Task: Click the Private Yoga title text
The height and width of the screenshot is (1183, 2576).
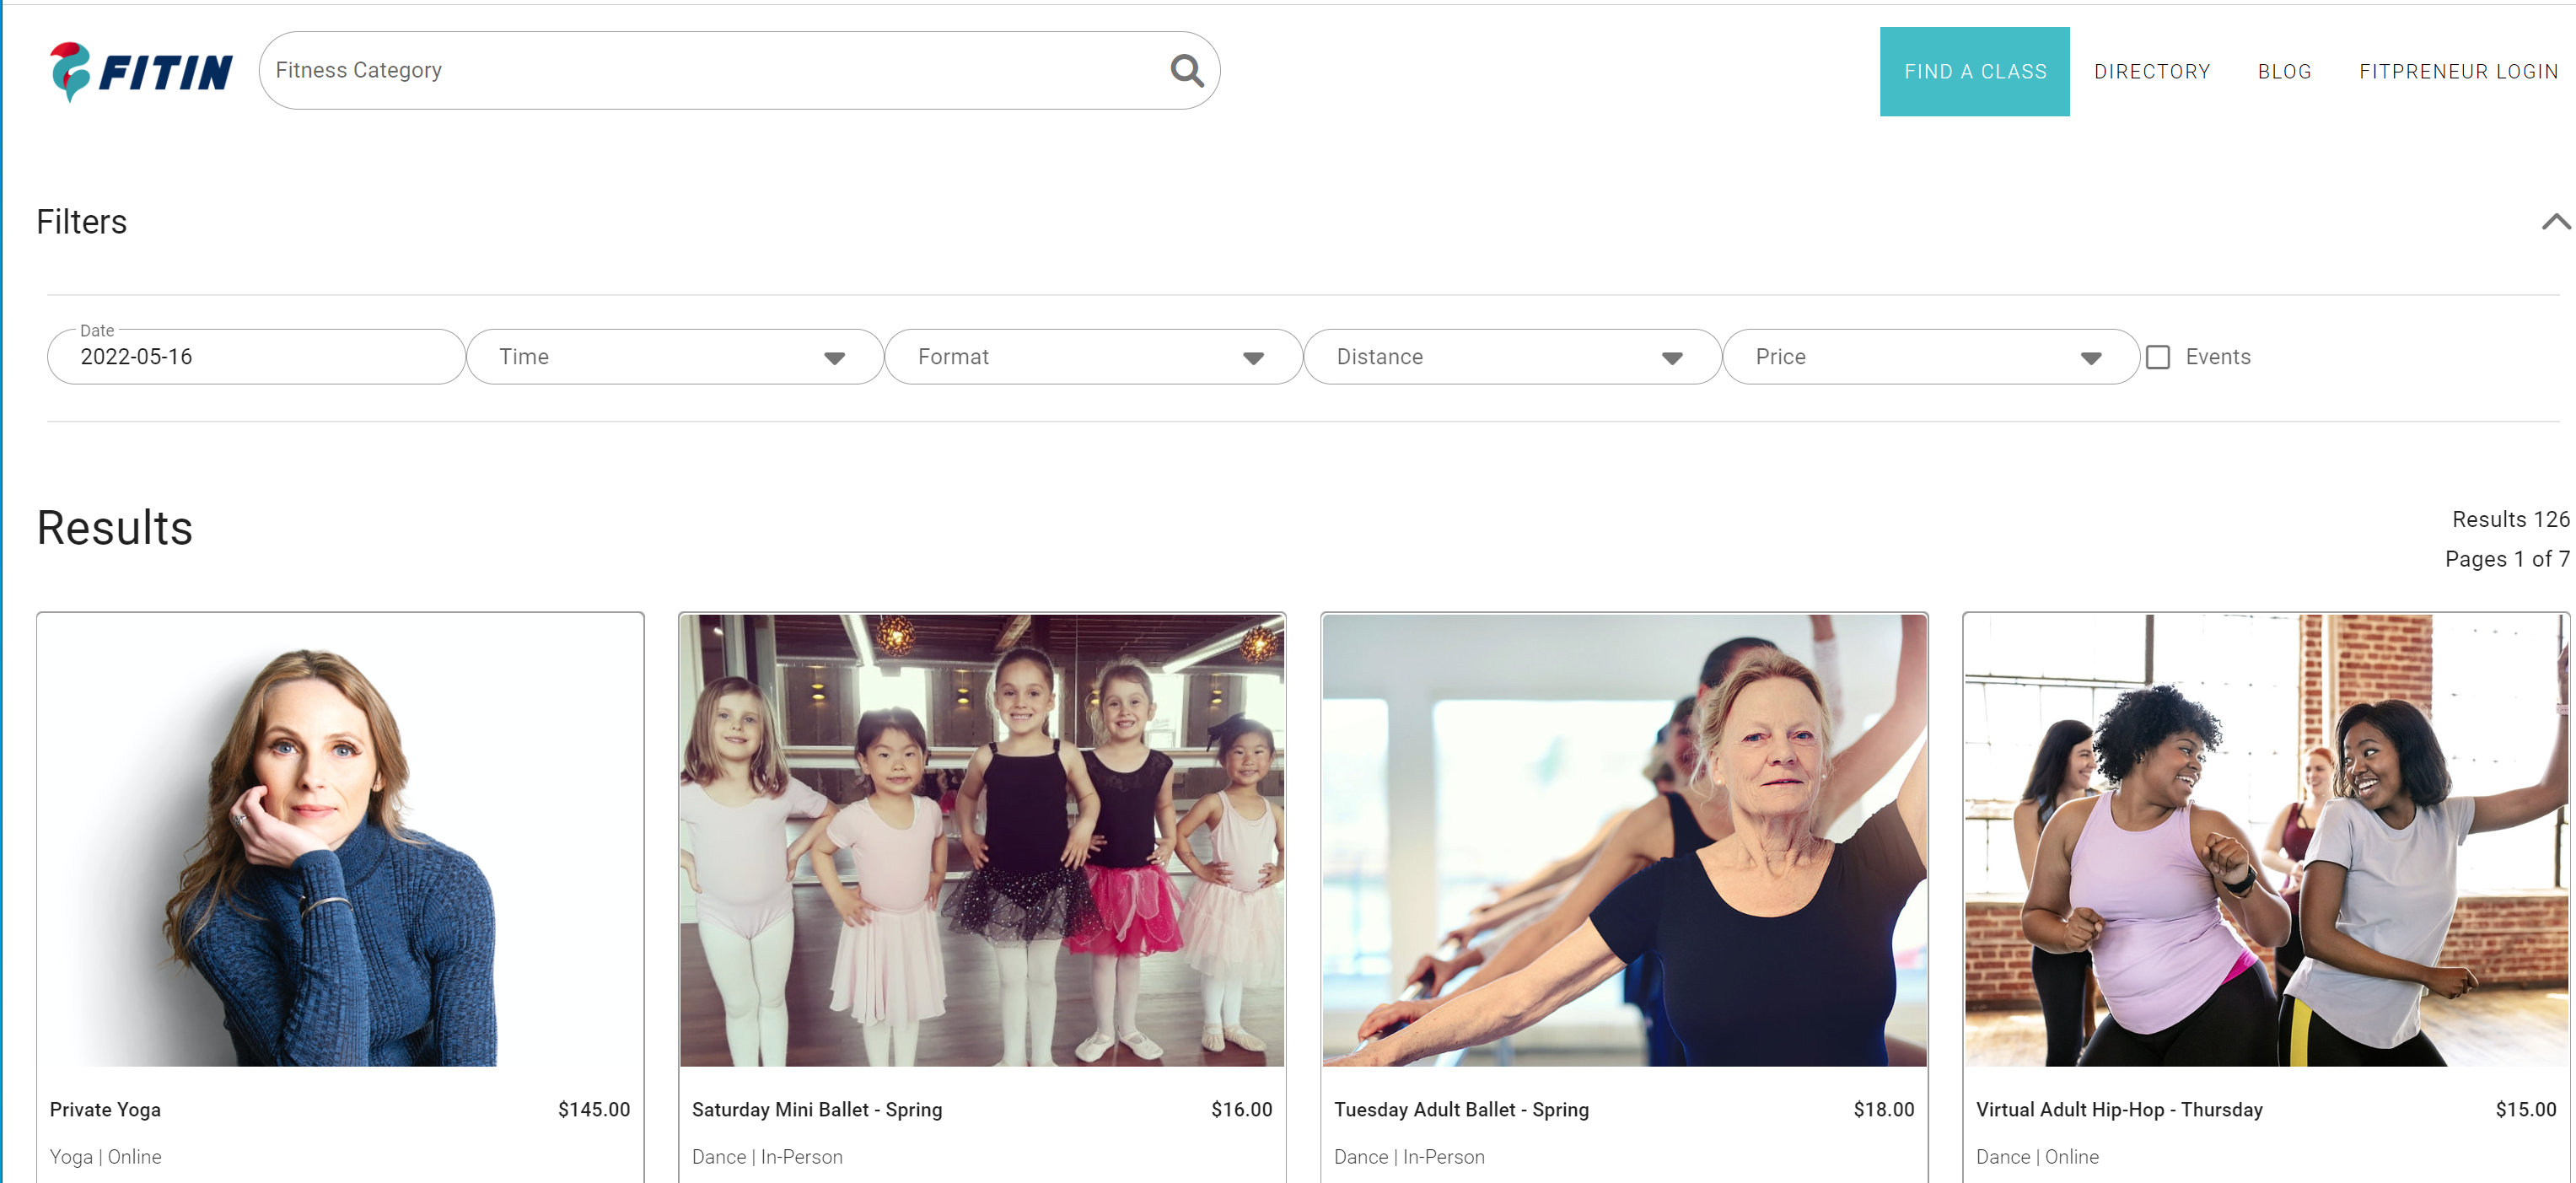Action: (105, 1109)
